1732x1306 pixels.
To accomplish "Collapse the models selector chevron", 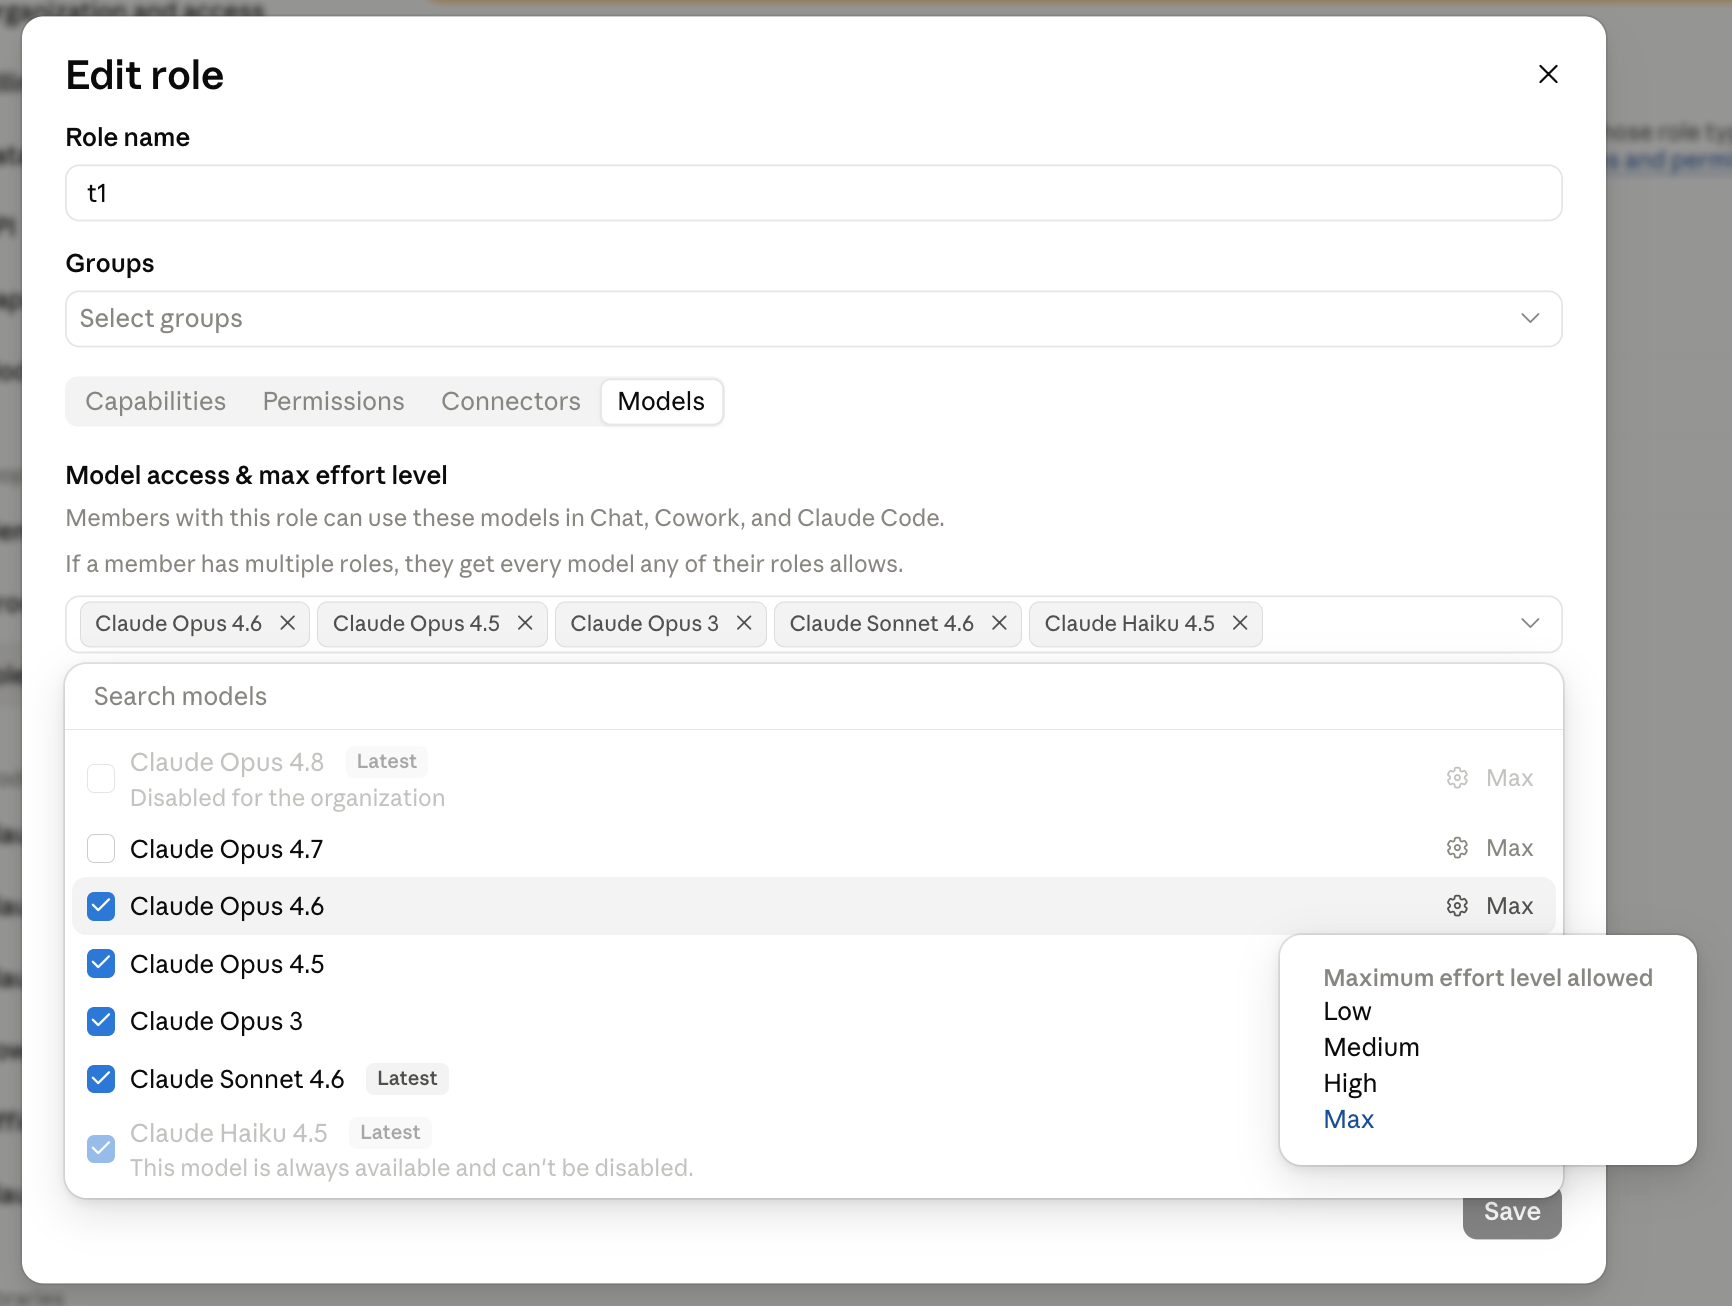I will tap(1530, 623).
